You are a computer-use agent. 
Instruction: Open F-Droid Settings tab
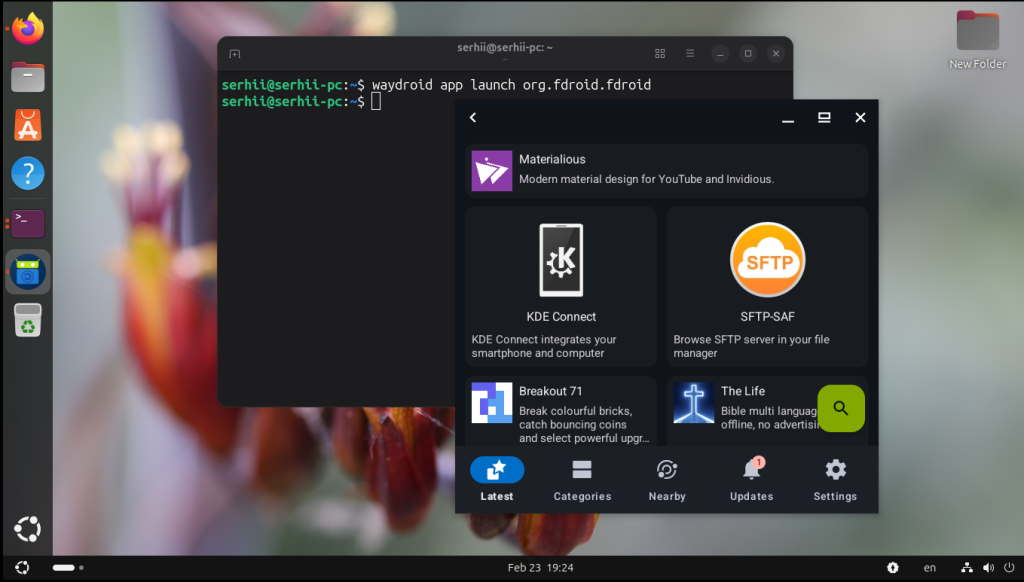(x=835, y=479)
